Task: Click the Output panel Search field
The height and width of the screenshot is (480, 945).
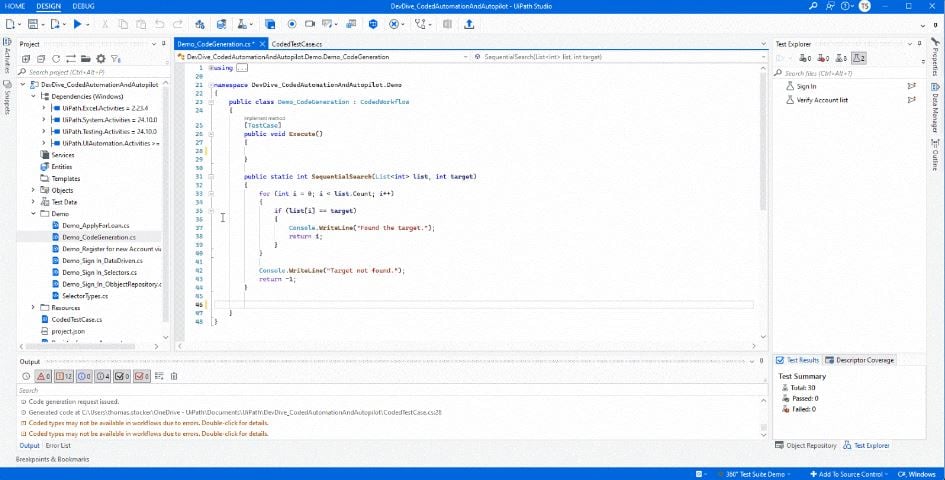Action: pos(391,390)
